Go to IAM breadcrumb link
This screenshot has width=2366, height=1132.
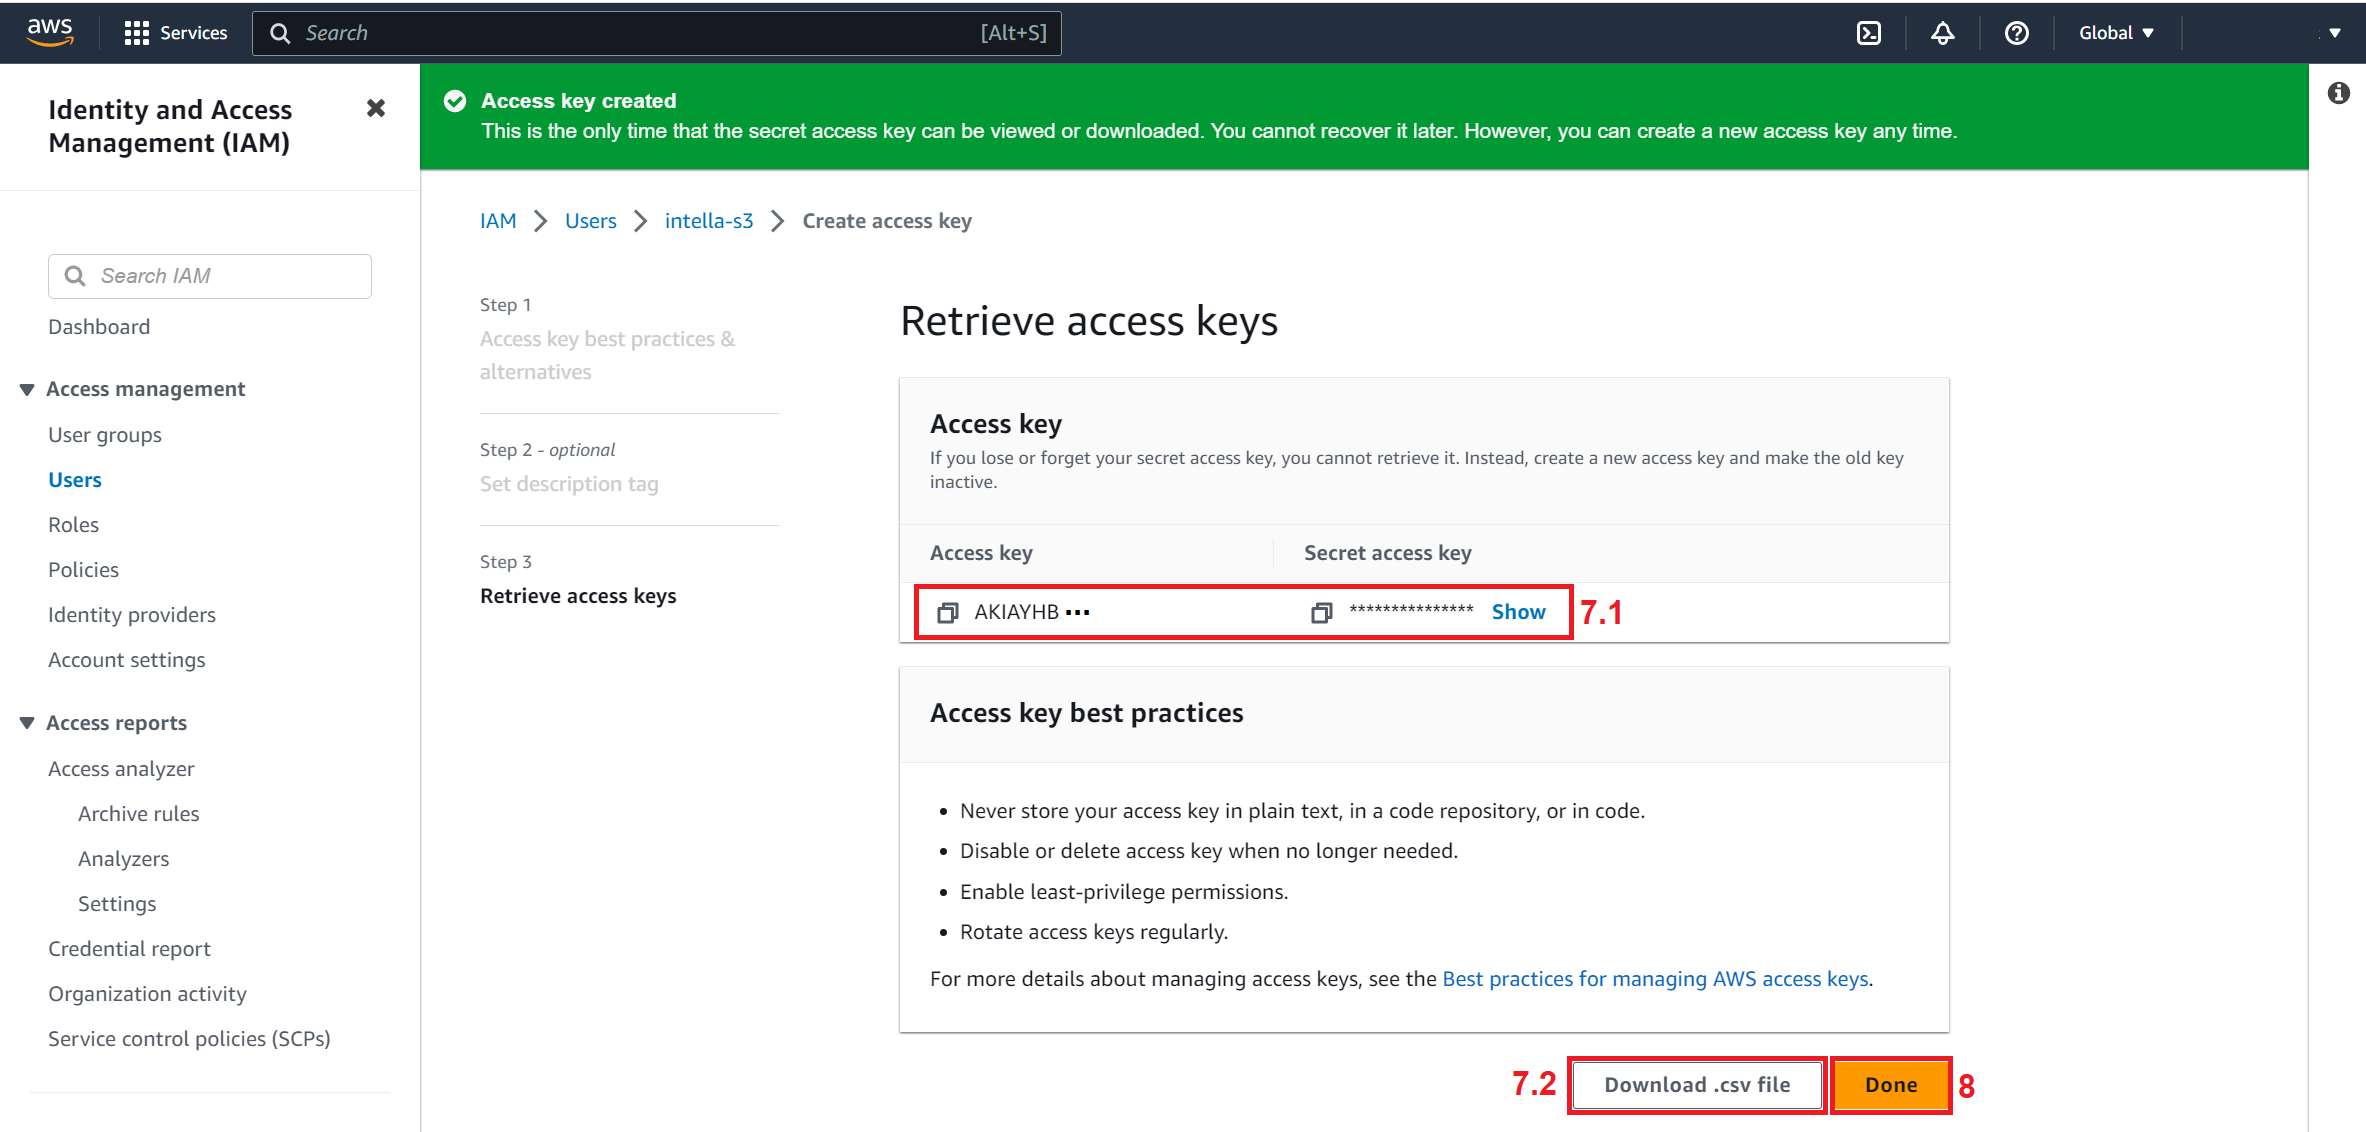click(498, 221)
